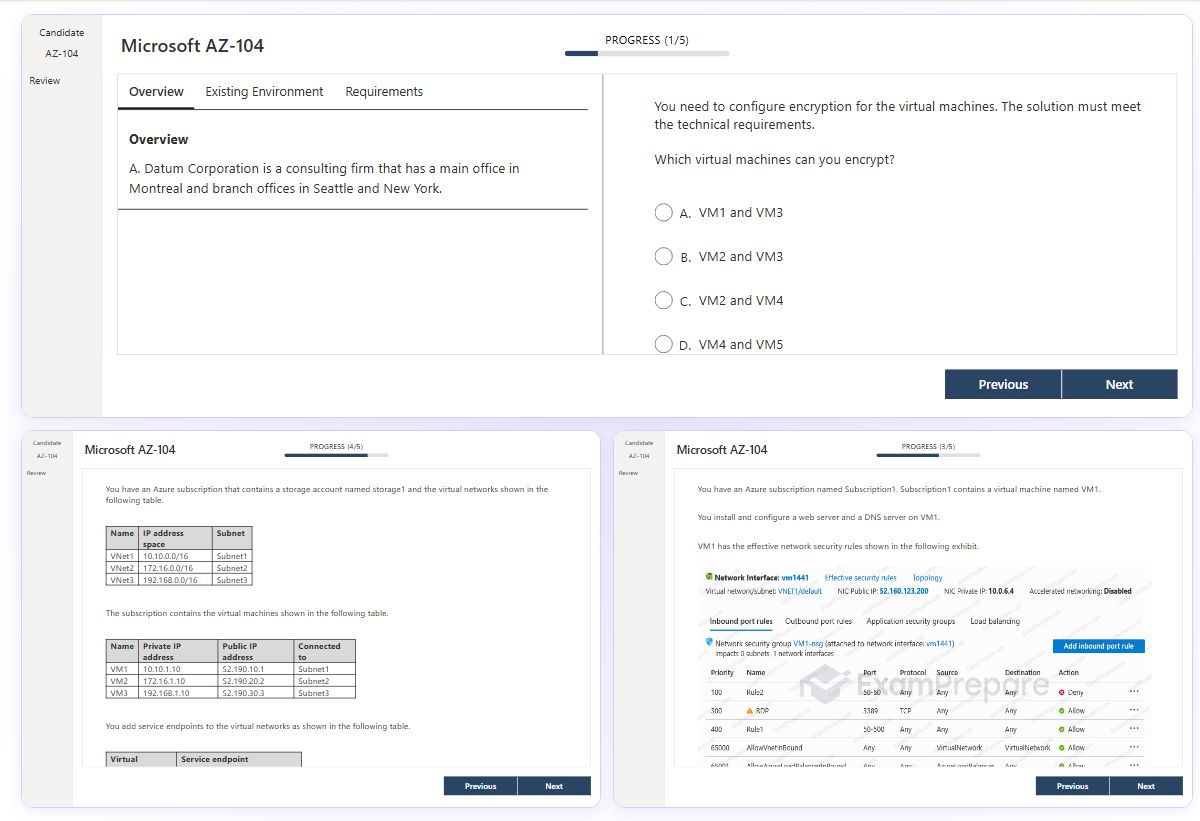Image resolution: width=1200 pixels, height=821 pixels.
Task: Click the green Allow icon on Rule1 row
Action: 1061,729
